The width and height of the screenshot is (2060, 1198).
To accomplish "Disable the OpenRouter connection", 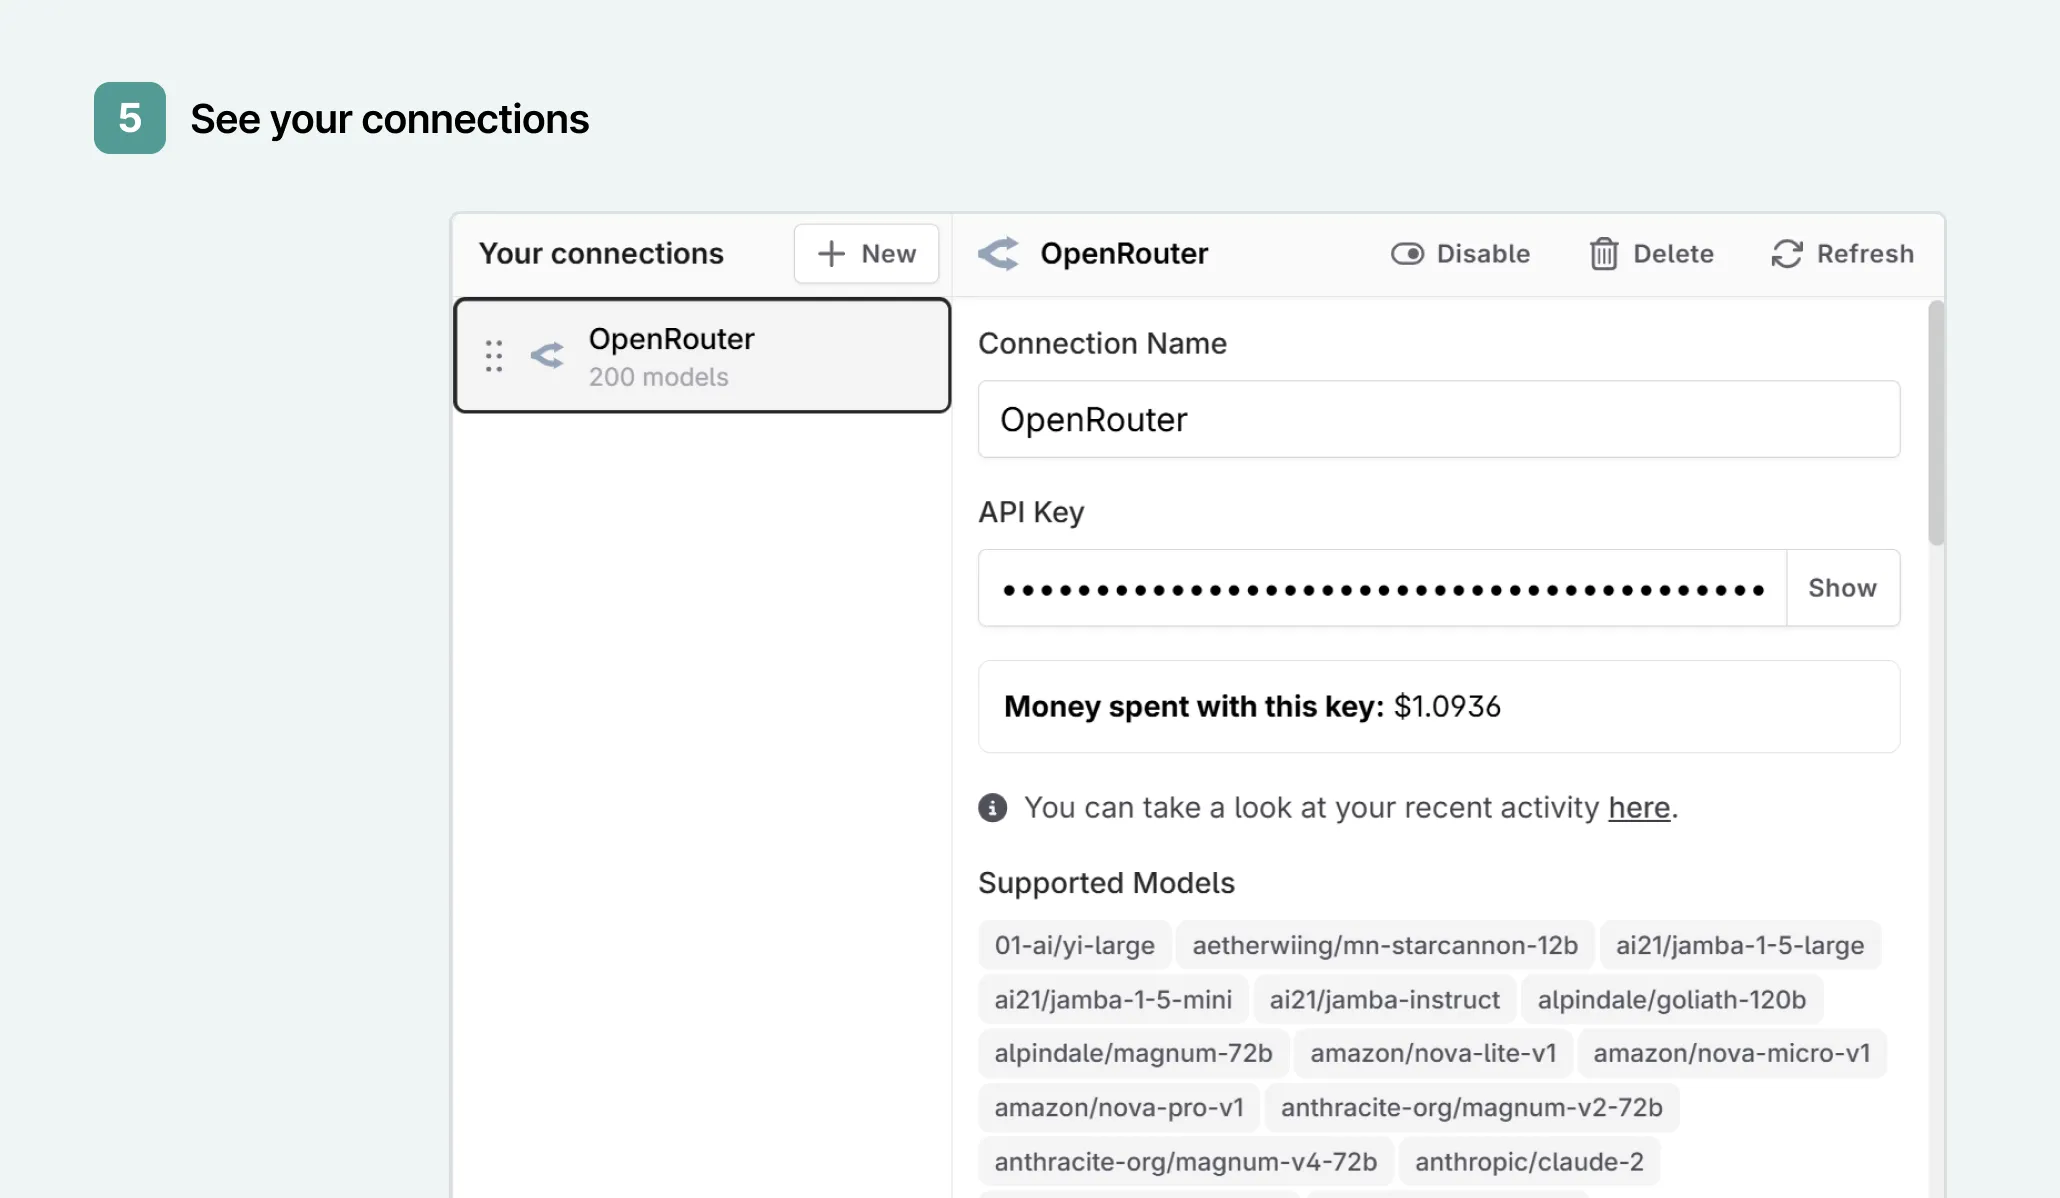I will click(x=1459, y=253).
